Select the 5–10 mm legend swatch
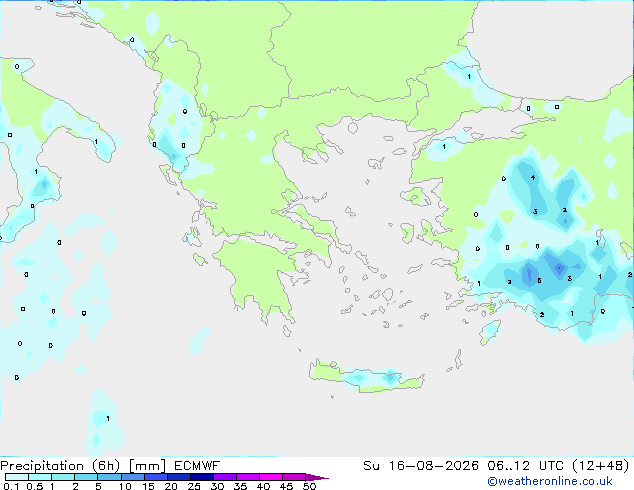Image resolution: width=634 pixels, height=490 pixels. coord(109,477)
